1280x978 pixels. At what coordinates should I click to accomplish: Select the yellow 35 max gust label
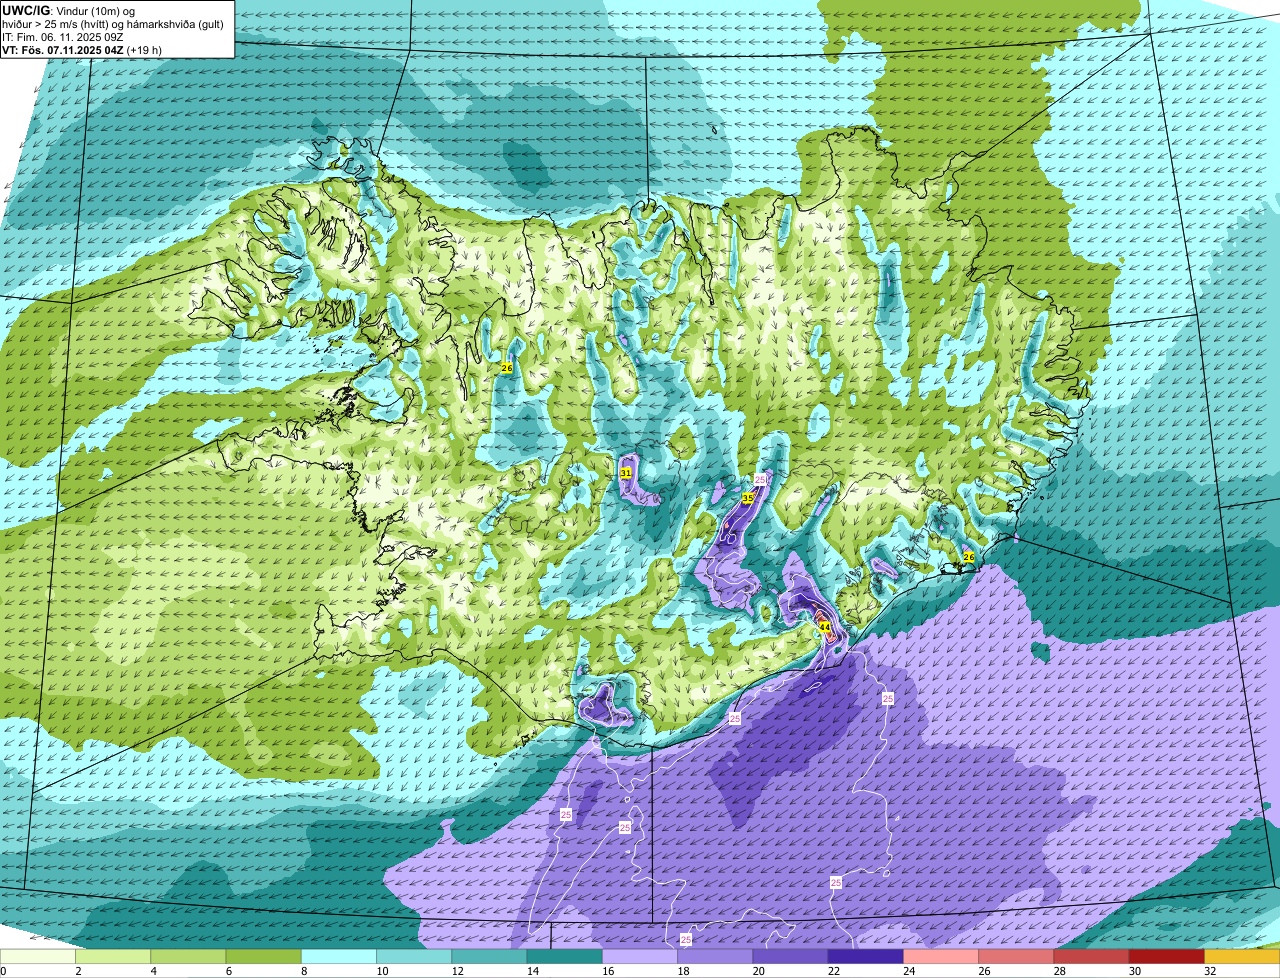point(748,497)
